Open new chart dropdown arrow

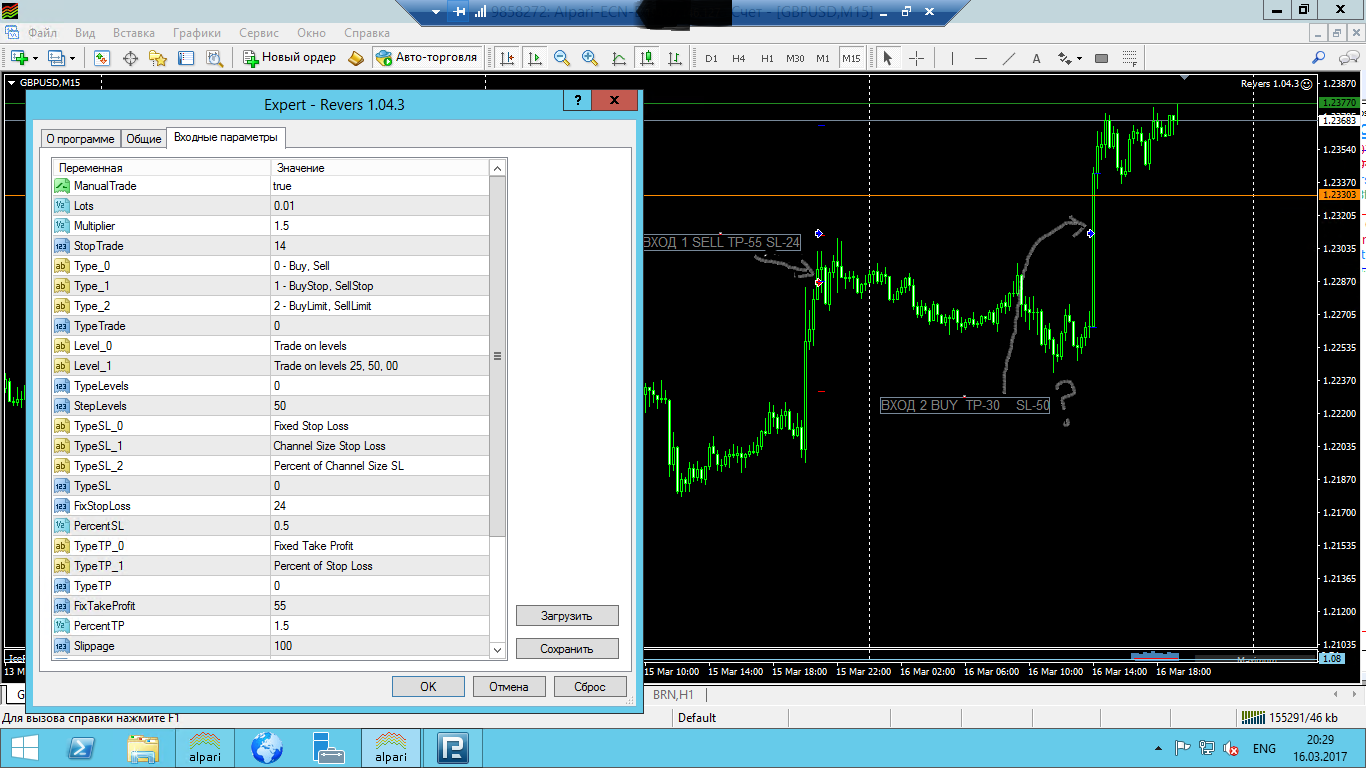tap(36, 58)
